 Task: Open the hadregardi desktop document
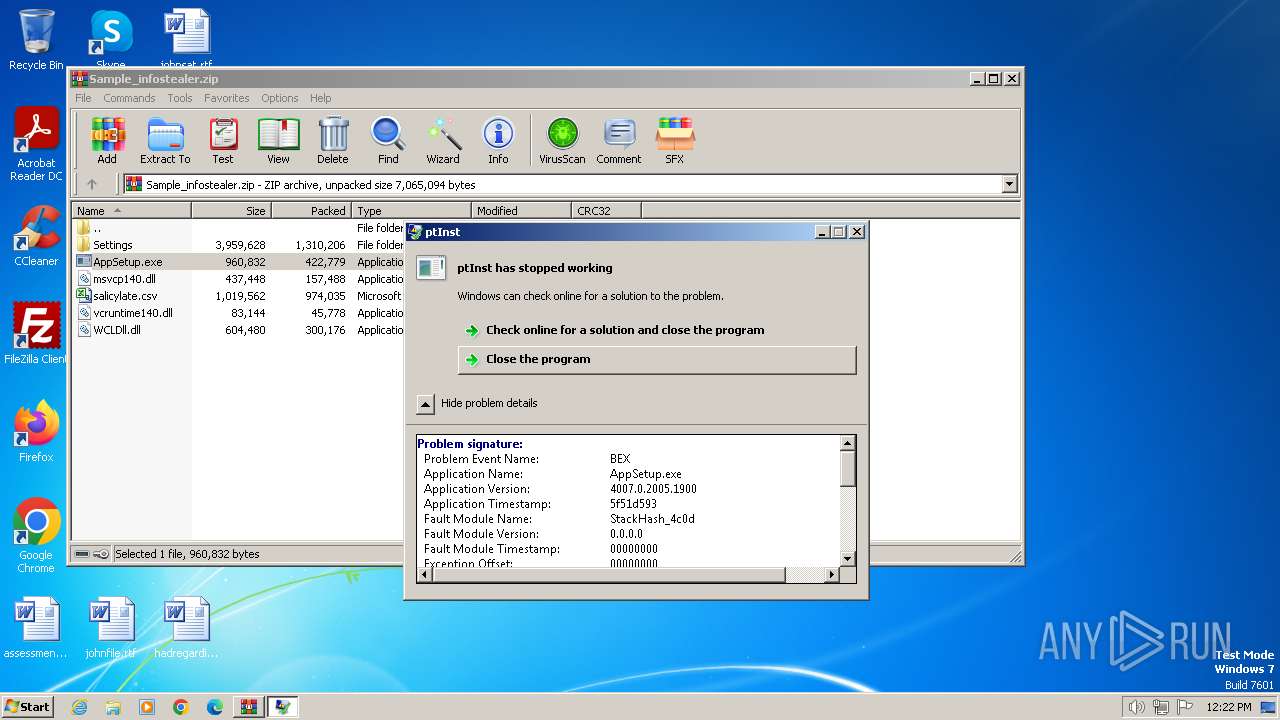pyautogui.click(x=186, y=628)
